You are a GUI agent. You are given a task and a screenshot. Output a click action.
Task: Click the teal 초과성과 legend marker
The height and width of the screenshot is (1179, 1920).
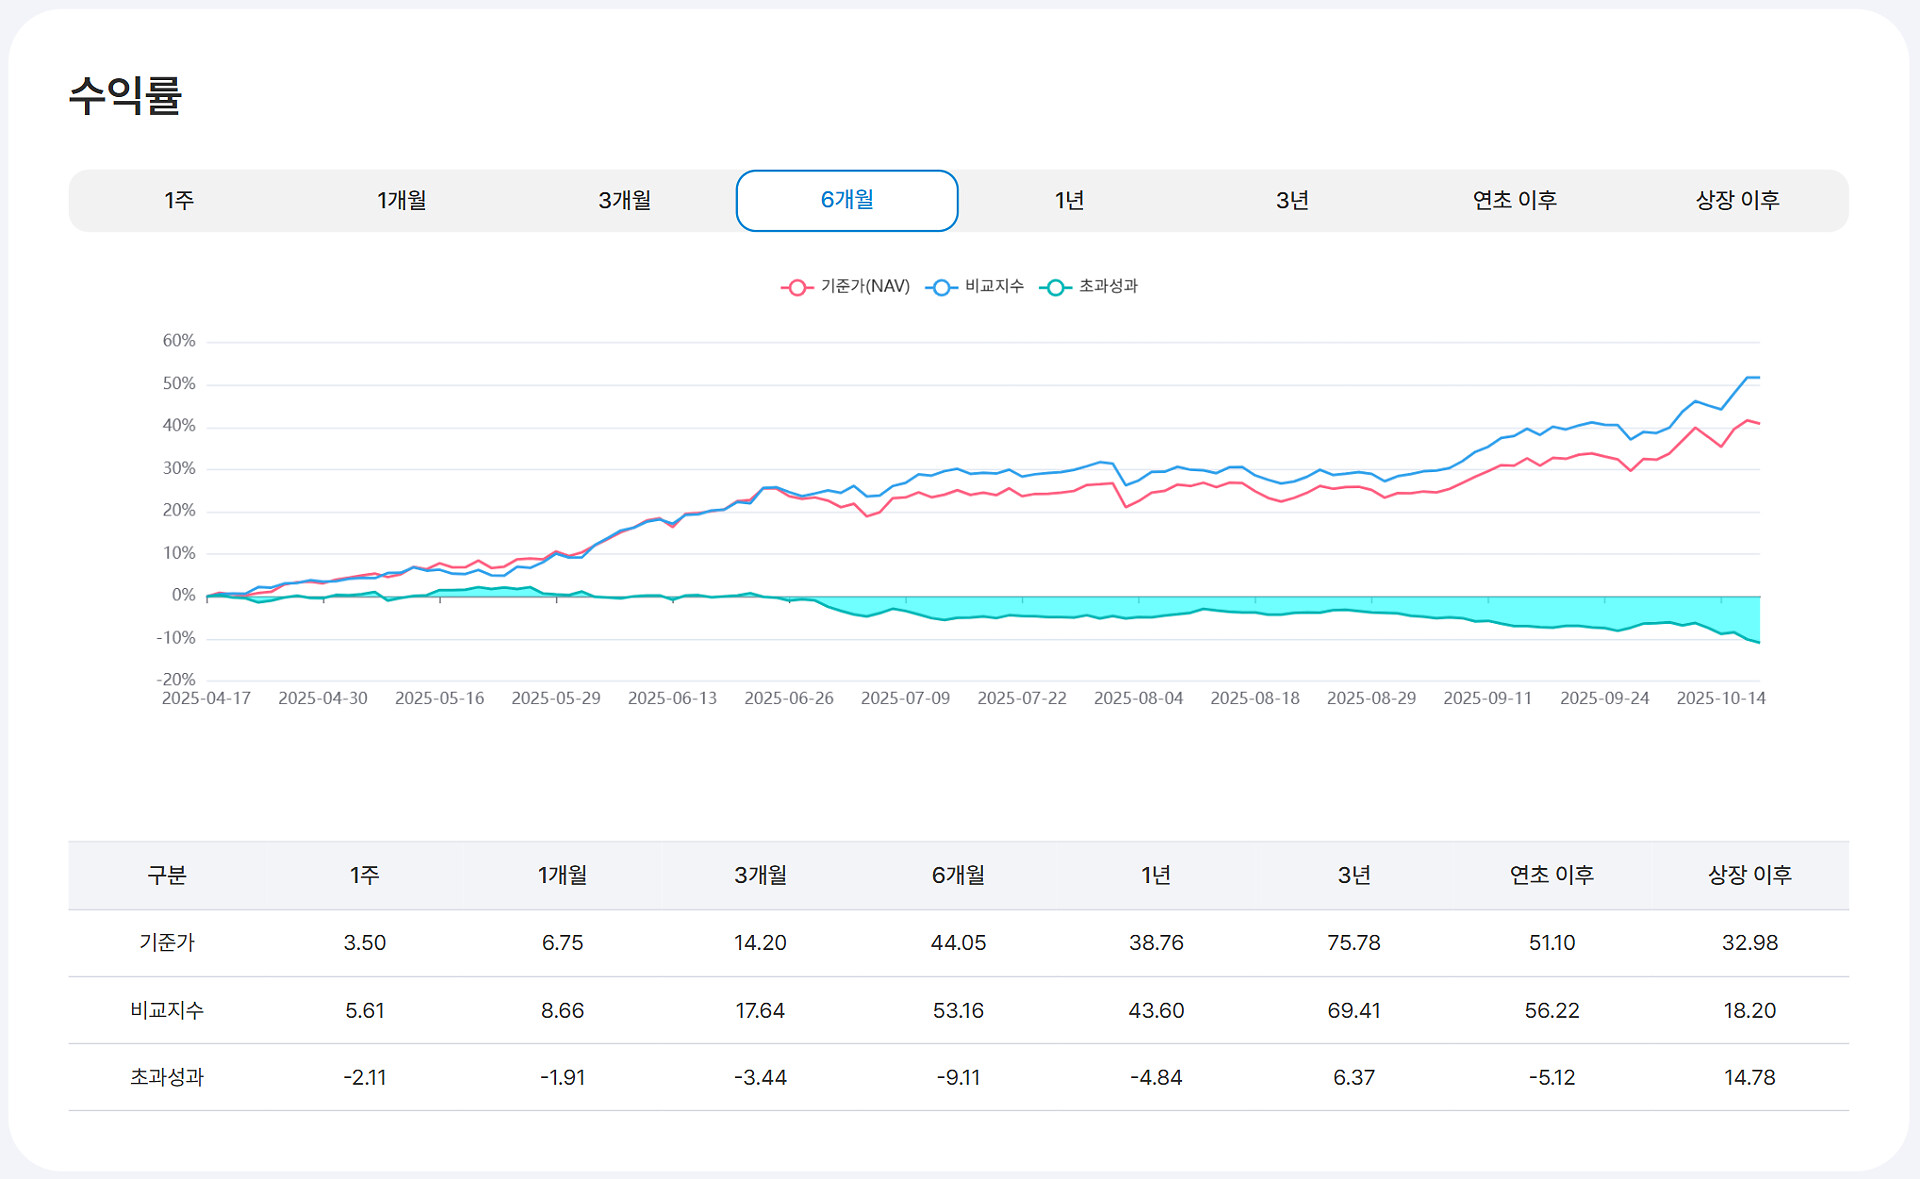[x=1055, y=288]
